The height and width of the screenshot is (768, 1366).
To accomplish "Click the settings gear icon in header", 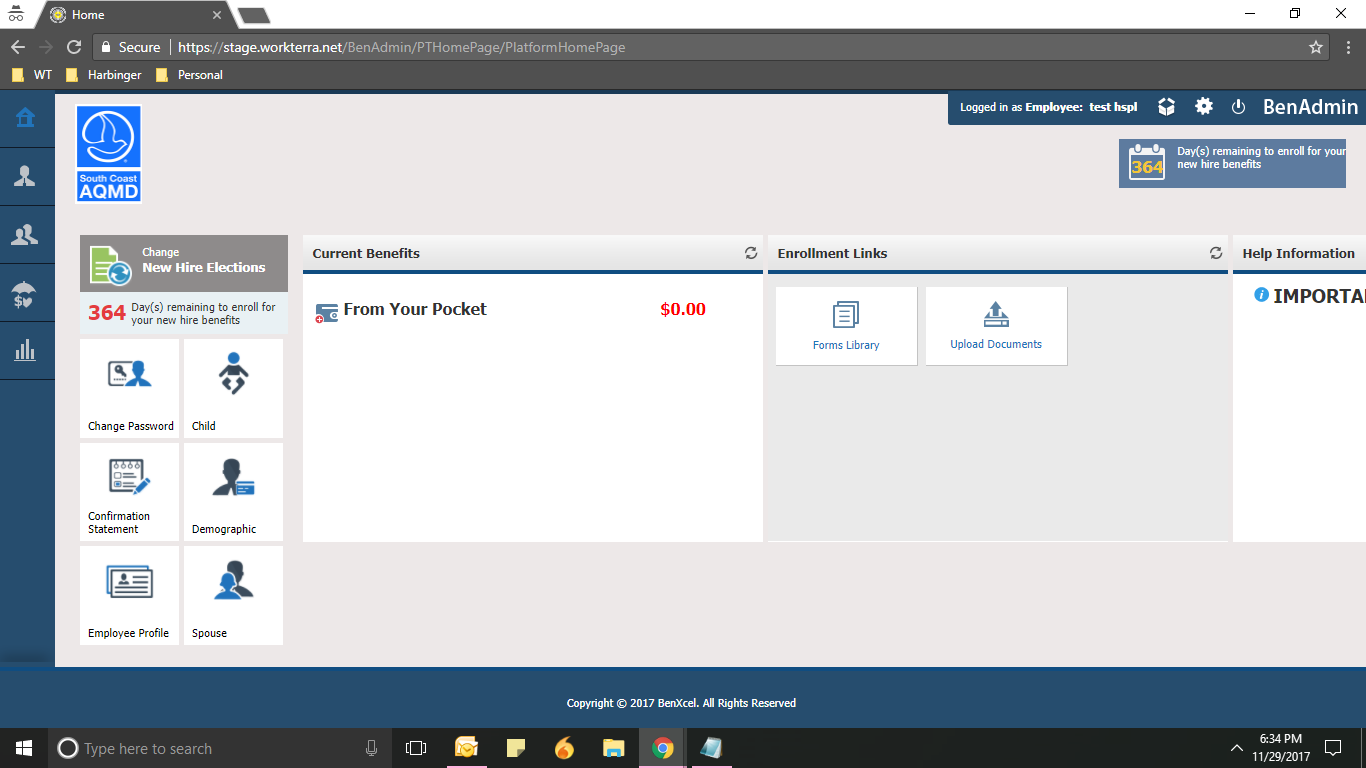I will coord(1204,107).
